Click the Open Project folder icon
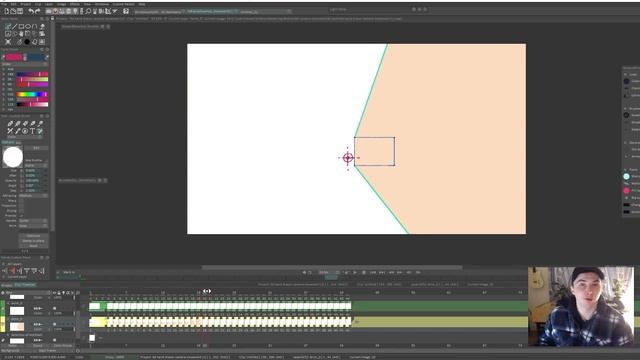The height and width of the screenshot is (360, 640). 13,11
